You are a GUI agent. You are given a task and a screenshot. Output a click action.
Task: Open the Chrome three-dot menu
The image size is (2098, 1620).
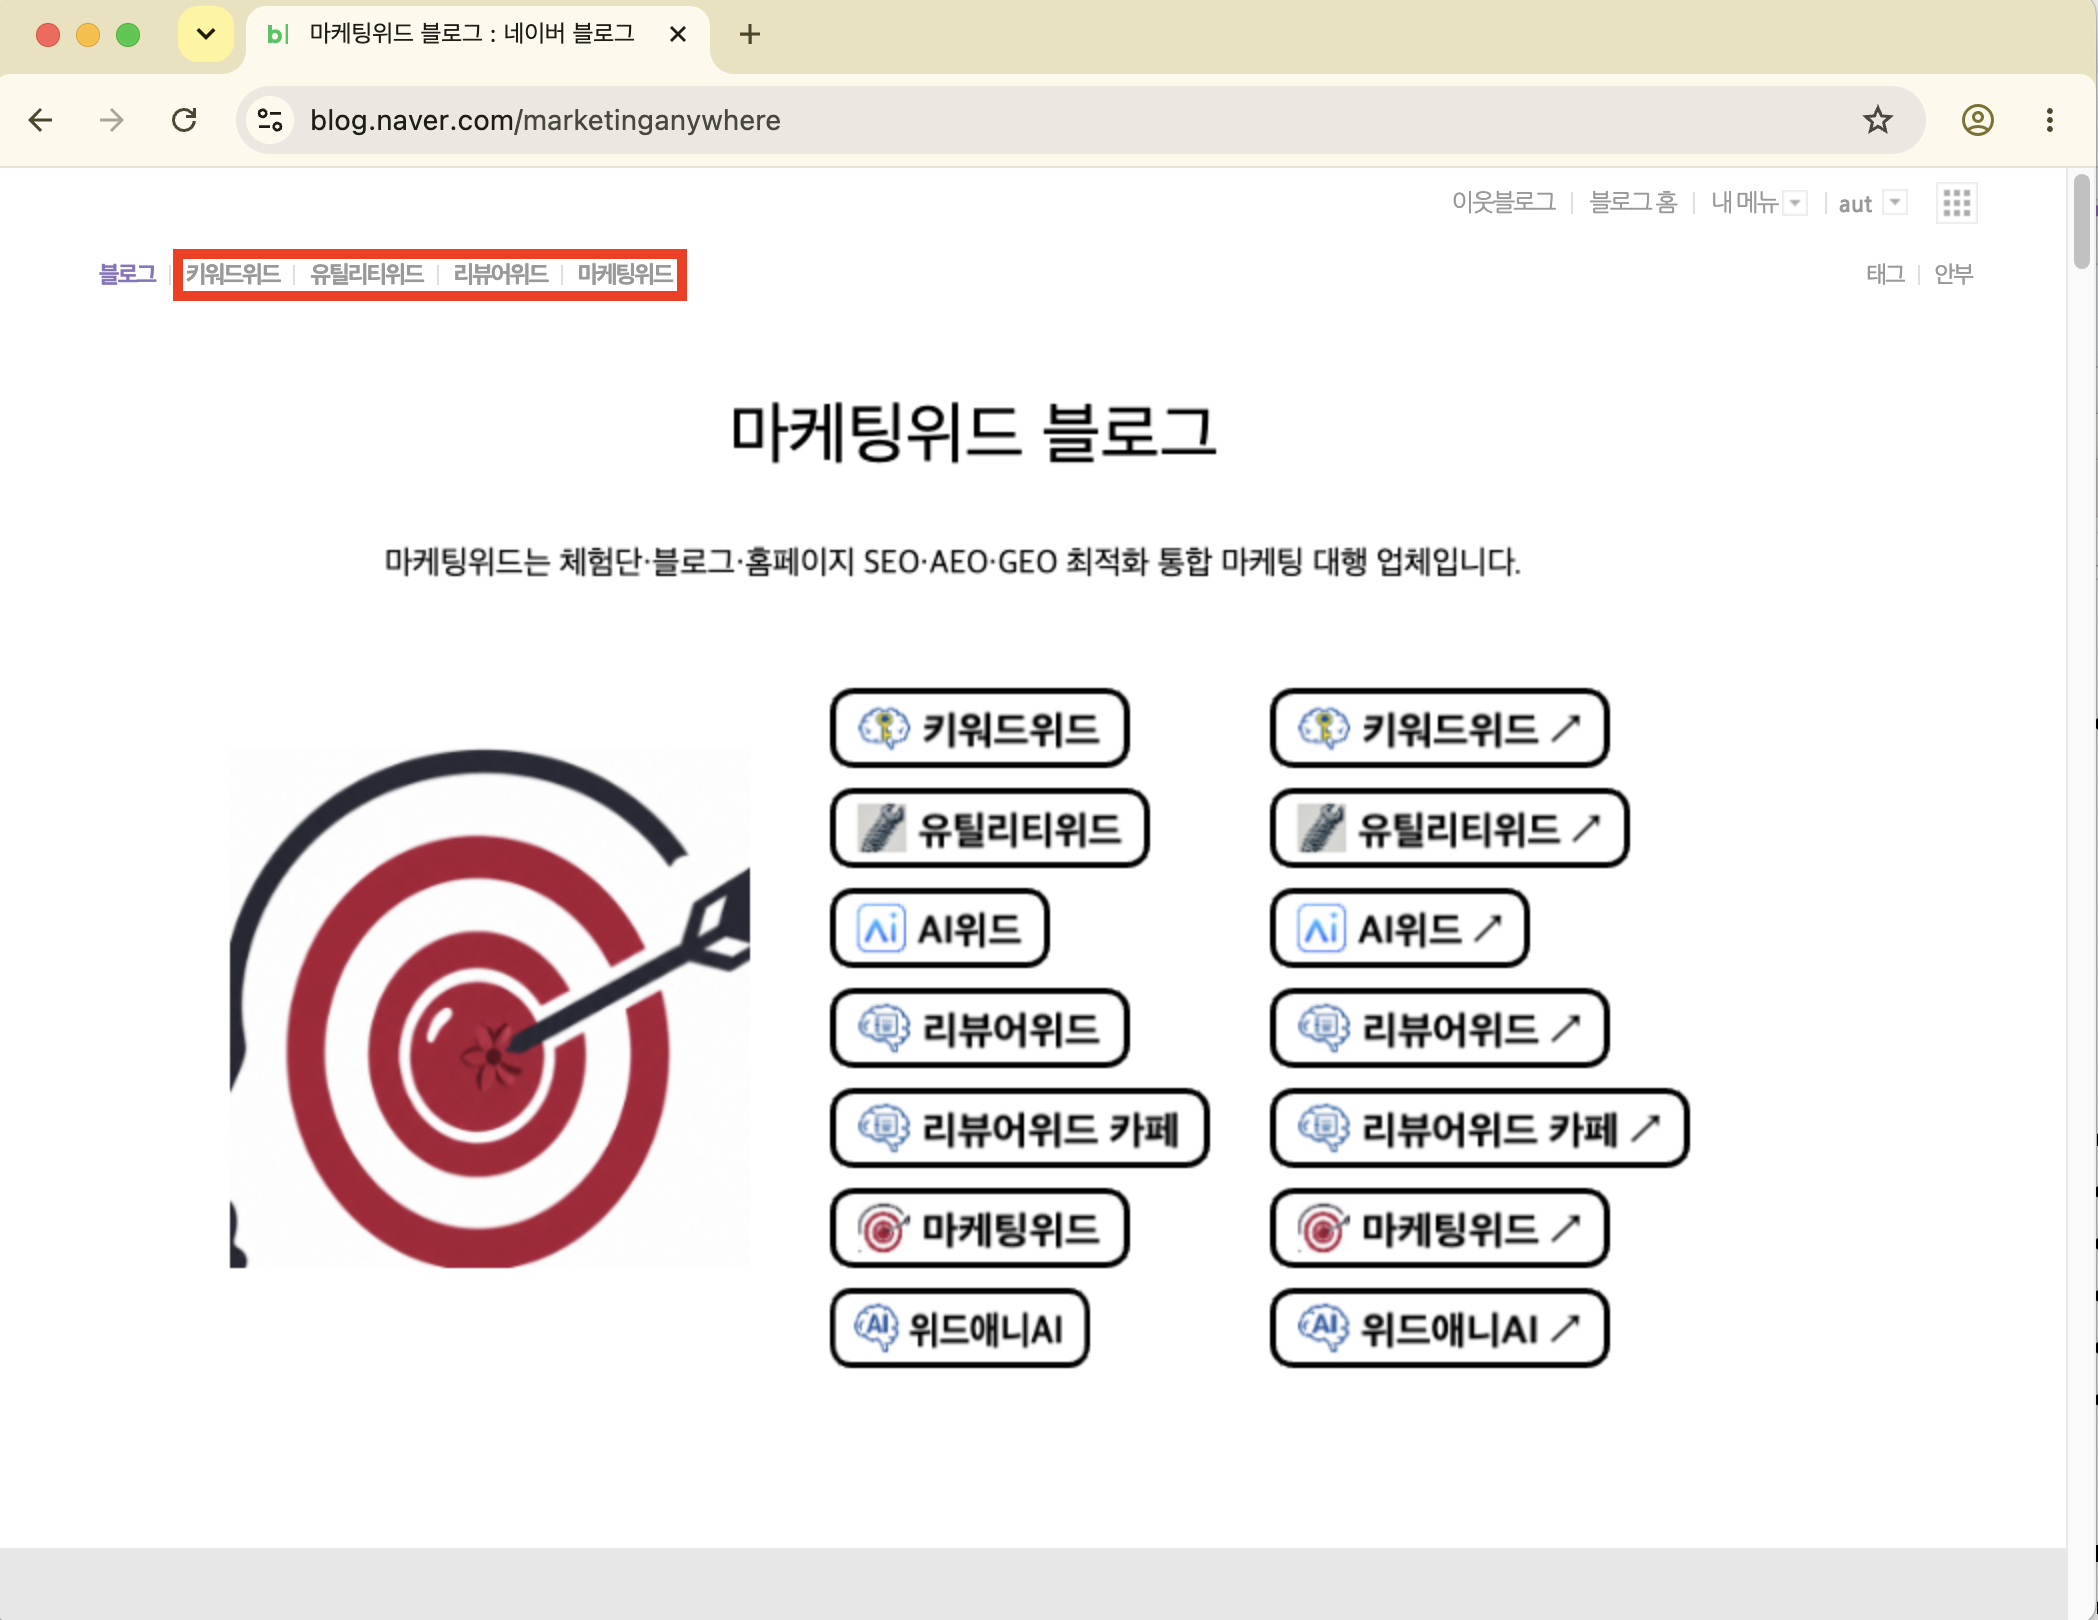pos(2049,120)
